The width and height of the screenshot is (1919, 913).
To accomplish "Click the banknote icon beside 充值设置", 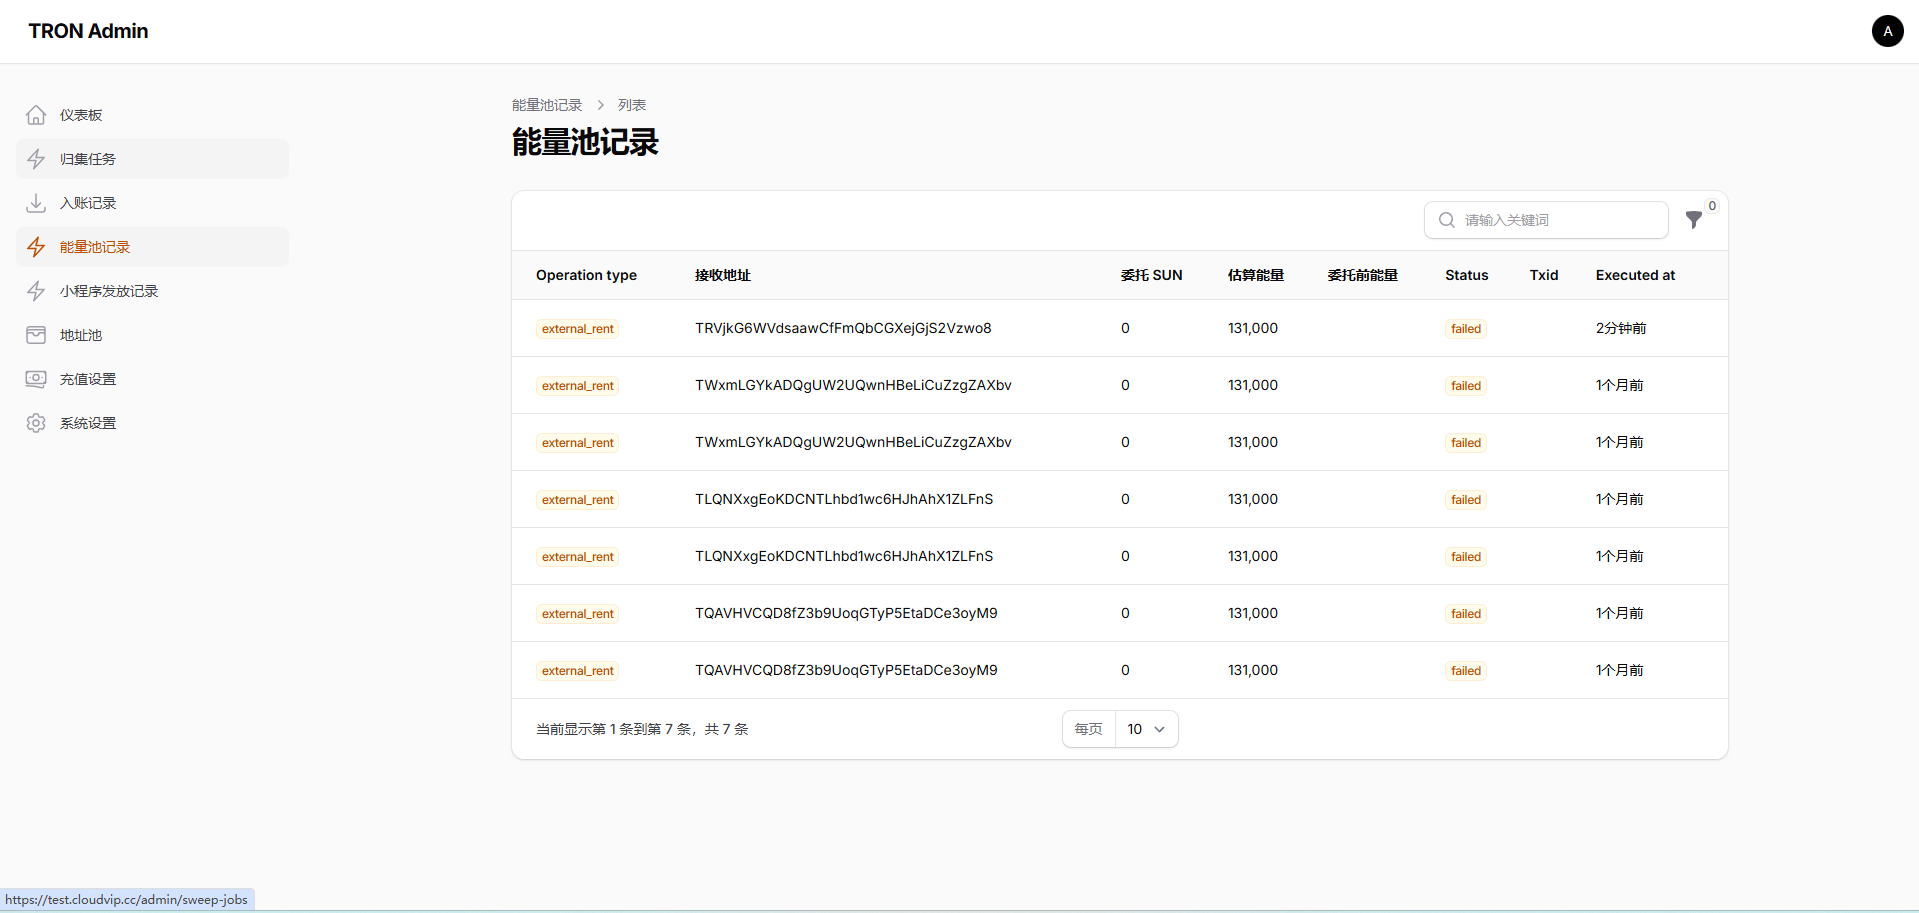I will click(36, 379).
